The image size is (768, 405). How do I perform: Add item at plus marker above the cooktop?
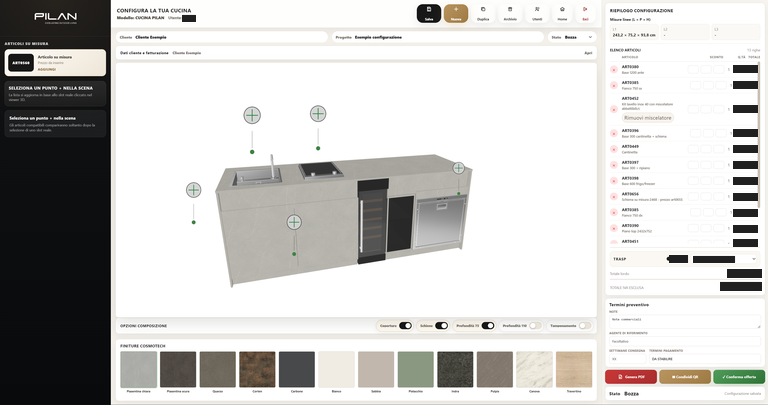point(318,114)
